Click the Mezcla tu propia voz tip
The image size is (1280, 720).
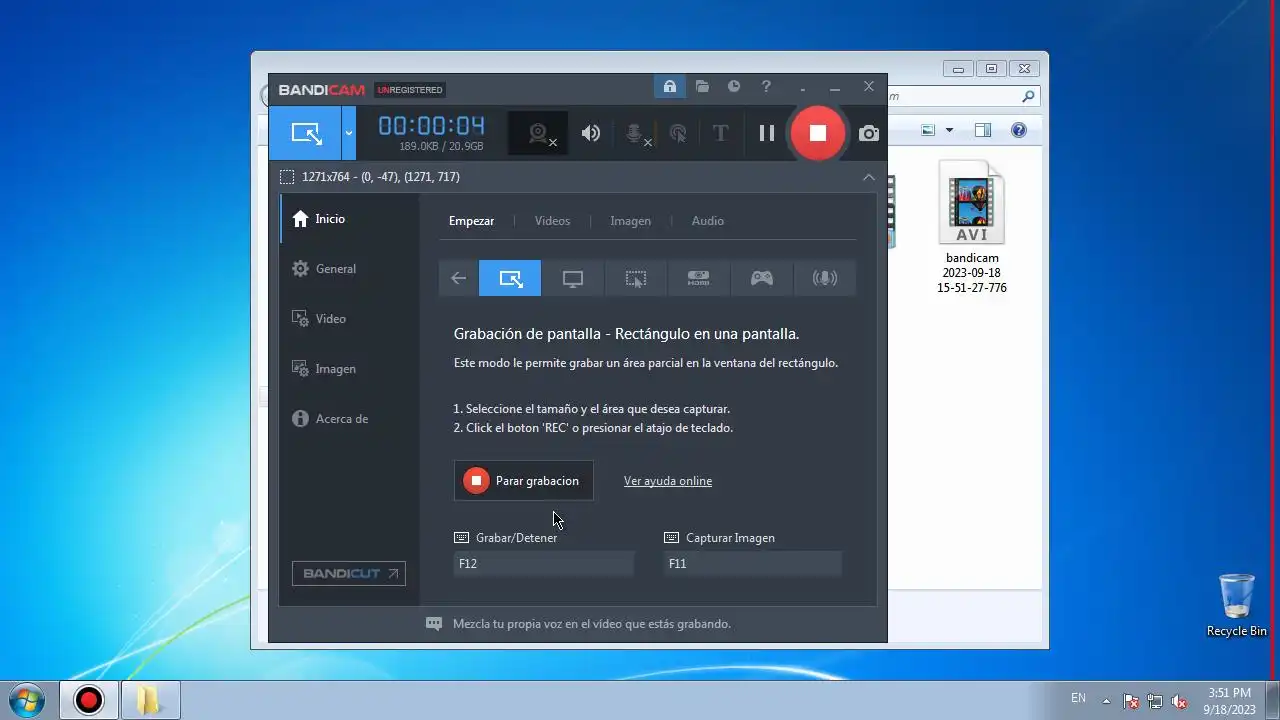tap(592, 624)
